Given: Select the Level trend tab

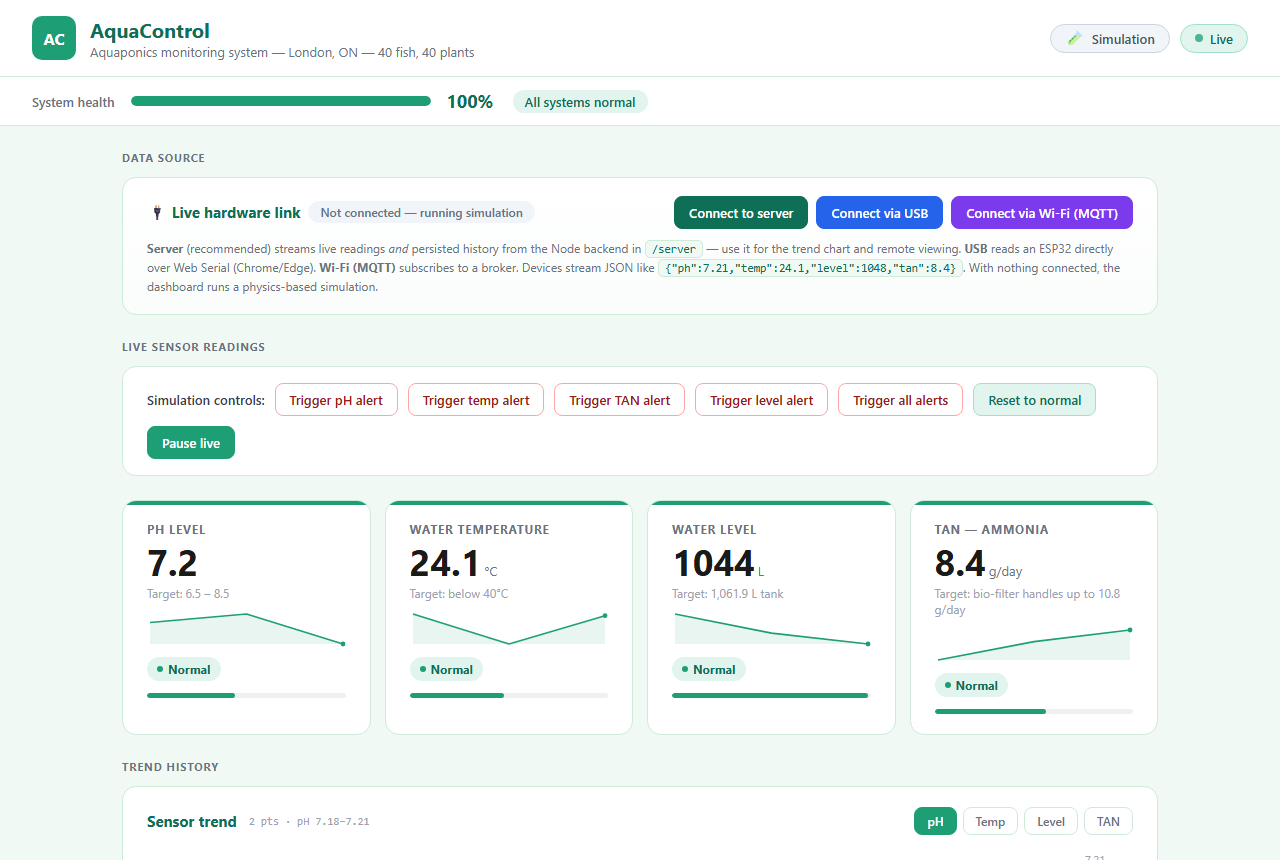Looking at the screenshot, I should click(x=1051, y=821).
